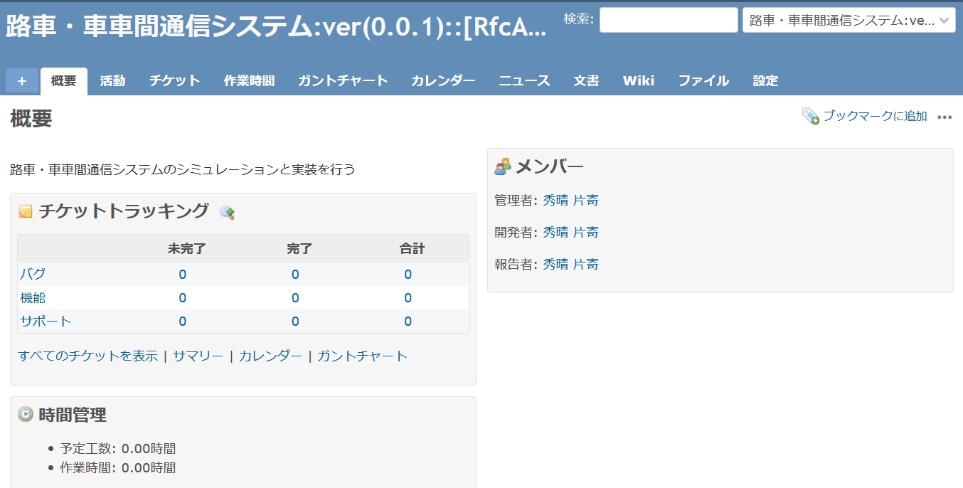The width and height of the screenshot is (963, 488).
Task: Click ガントチャート link below the ticket table
Action: point(362,356)
